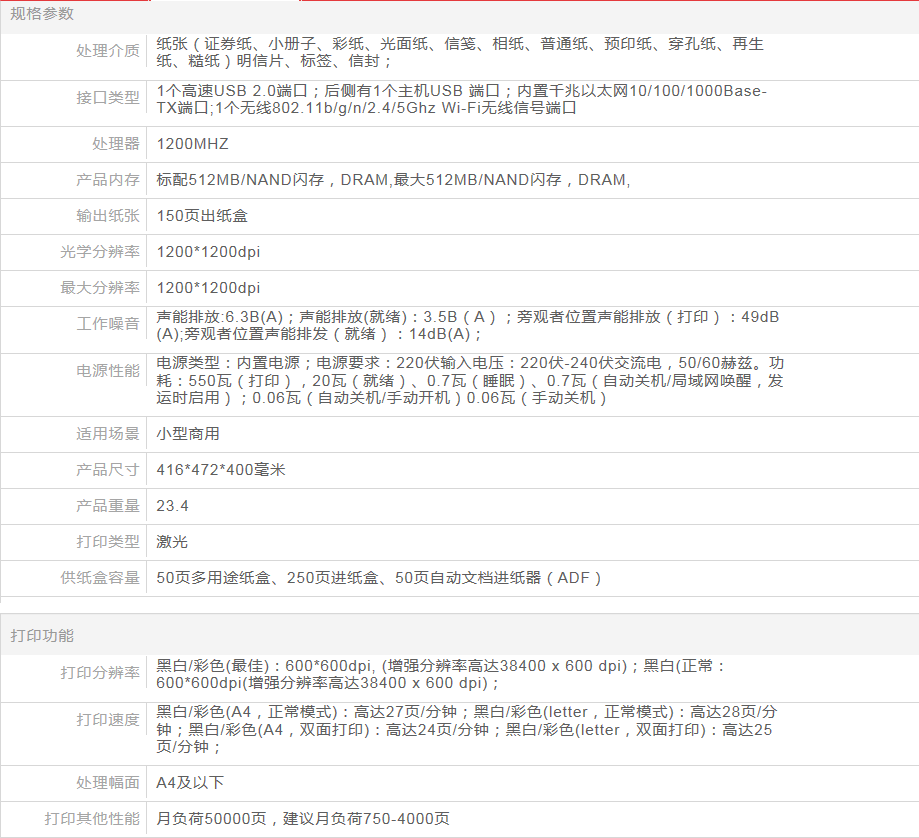Click the 电源性能 row label
The width and height of the screenshot is (919, 838).
click(108, 371)
